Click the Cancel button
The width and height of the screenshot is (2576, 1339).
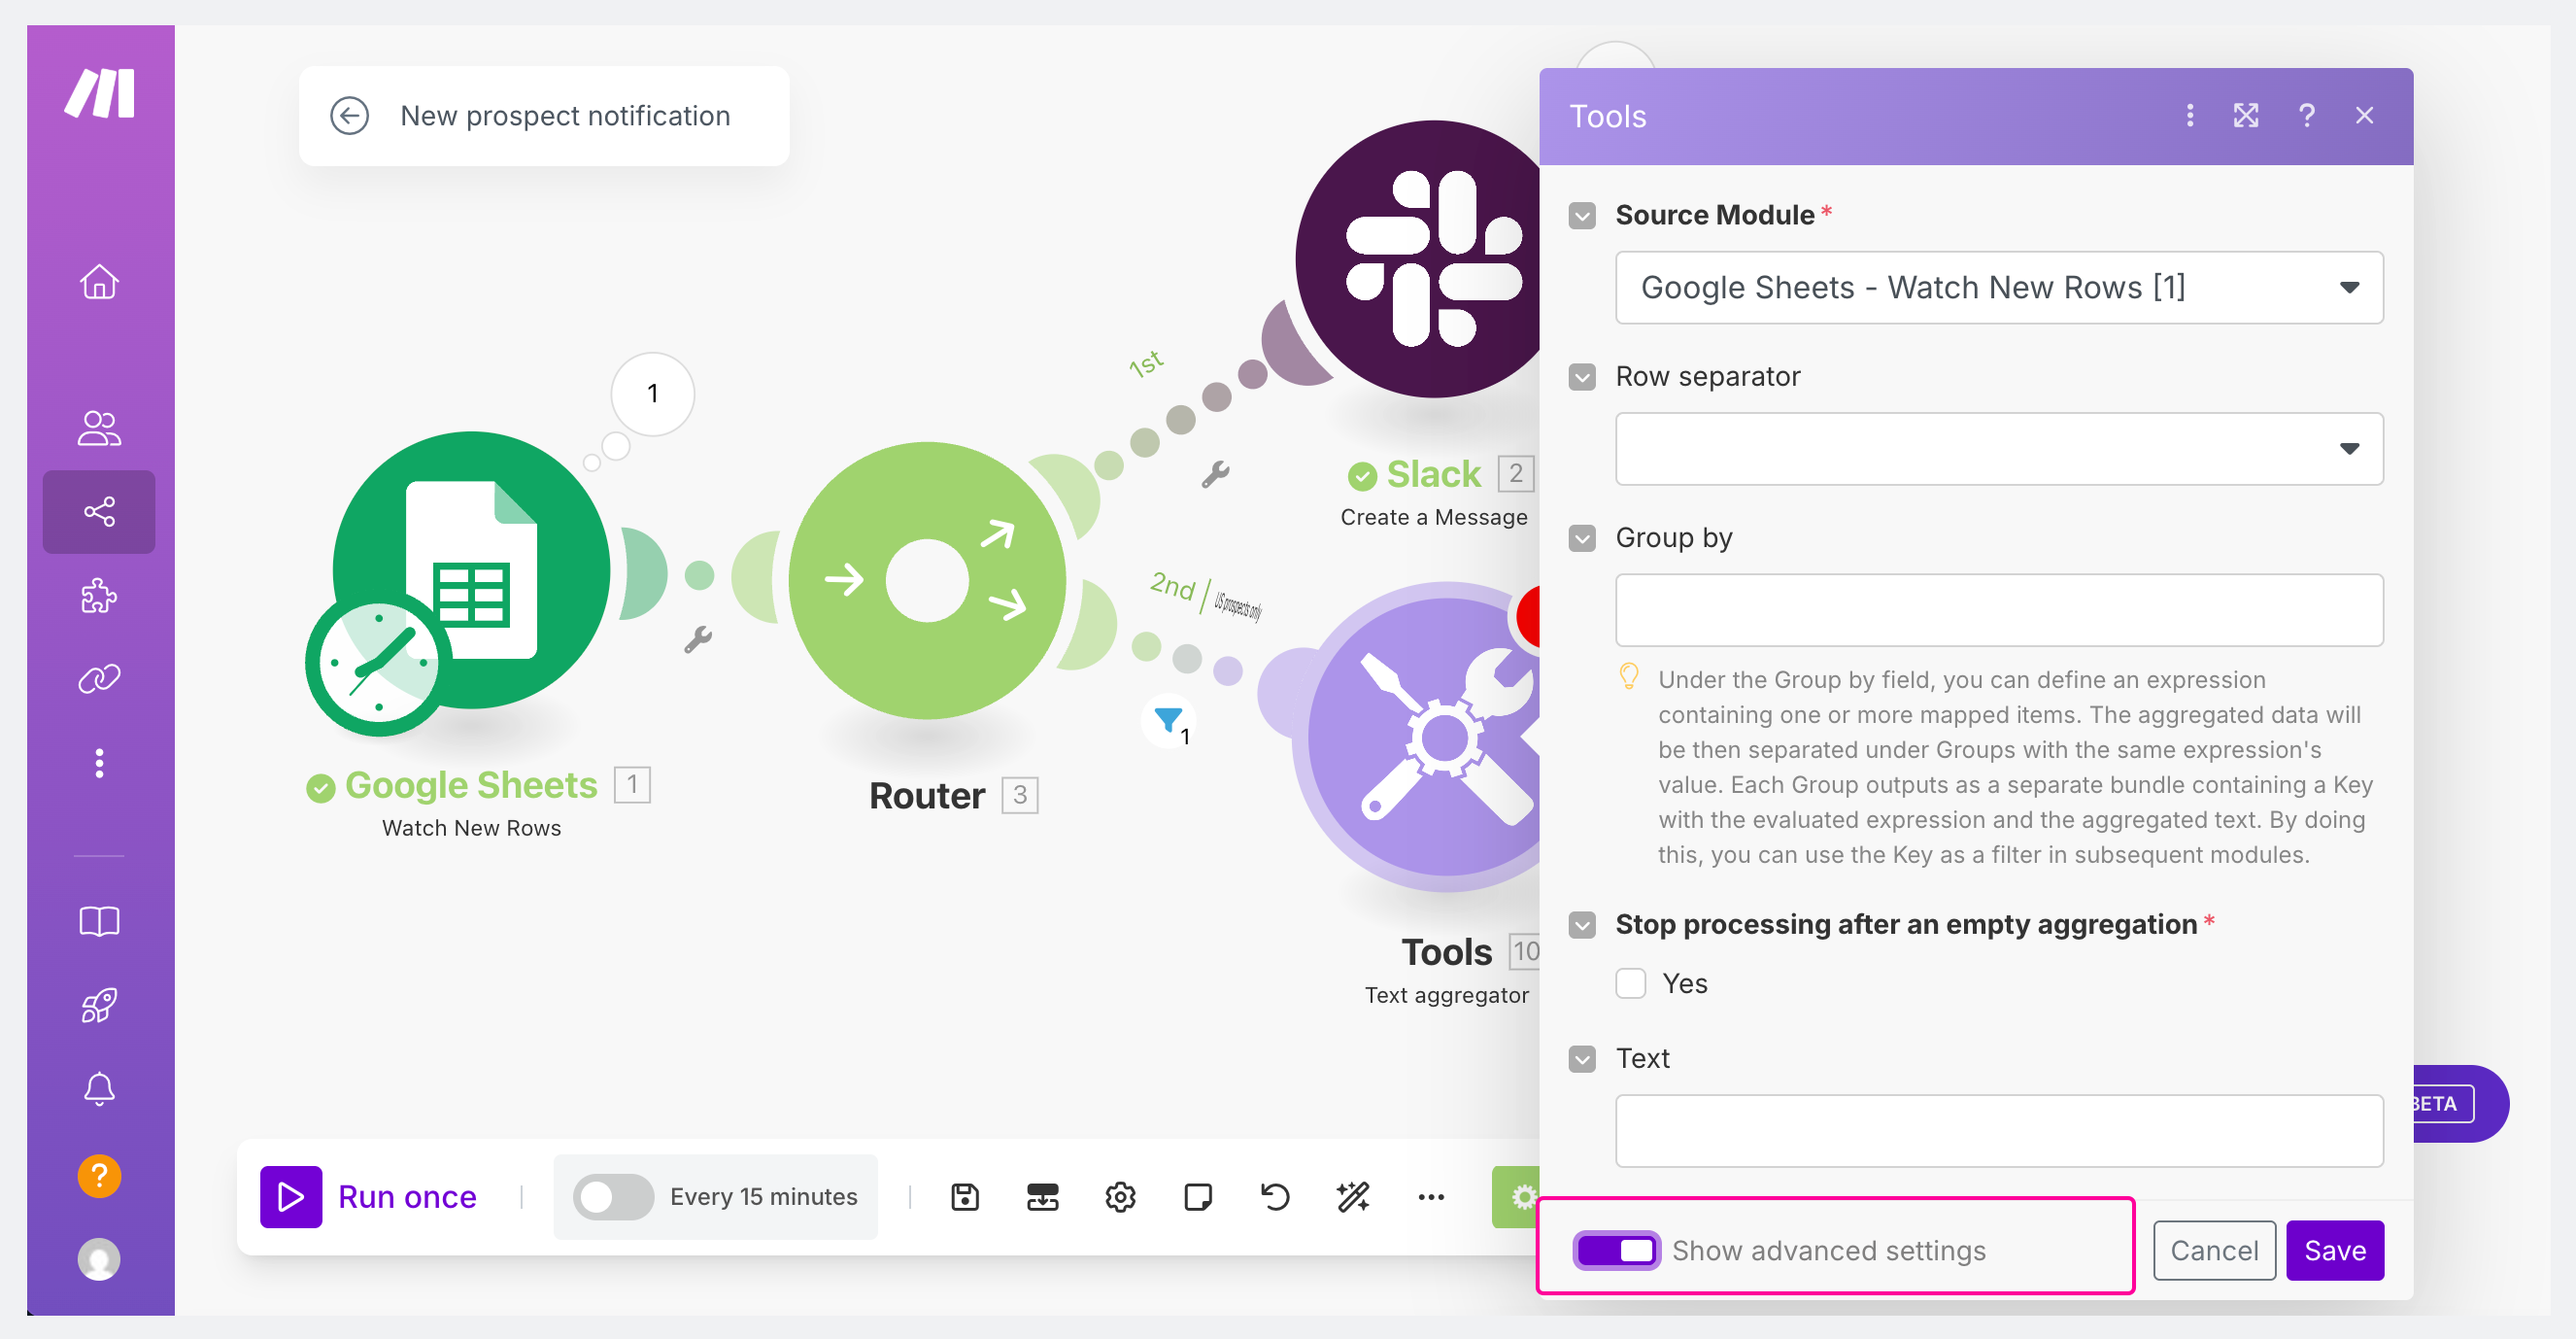2214,1251
